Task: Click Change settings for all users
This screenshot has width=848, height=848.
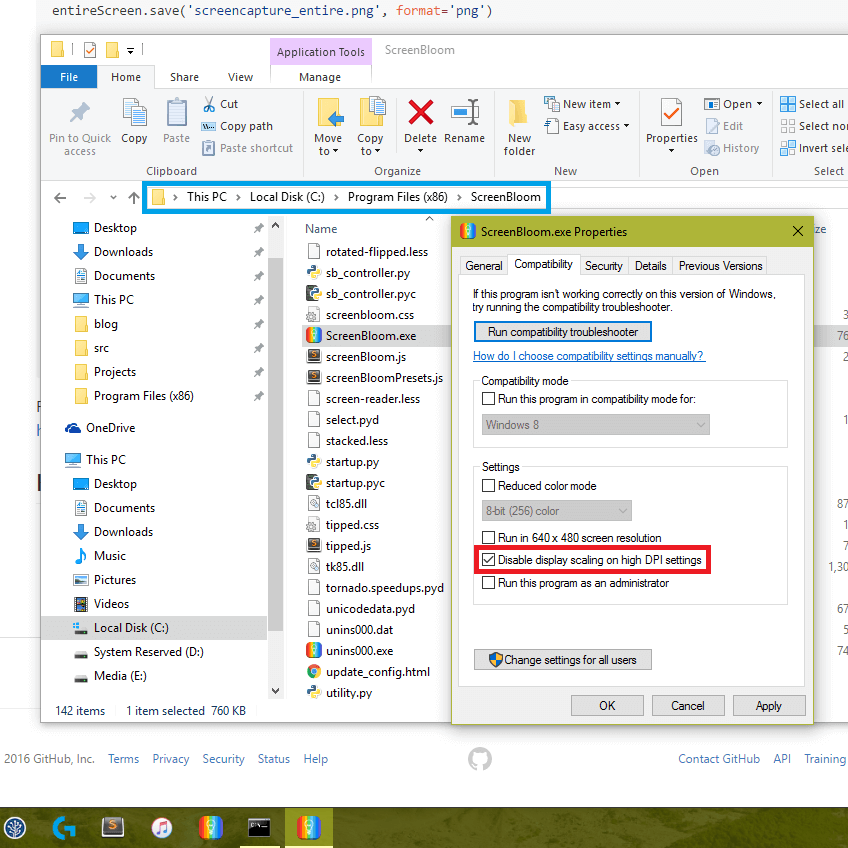Action: [x=562, y=660]
